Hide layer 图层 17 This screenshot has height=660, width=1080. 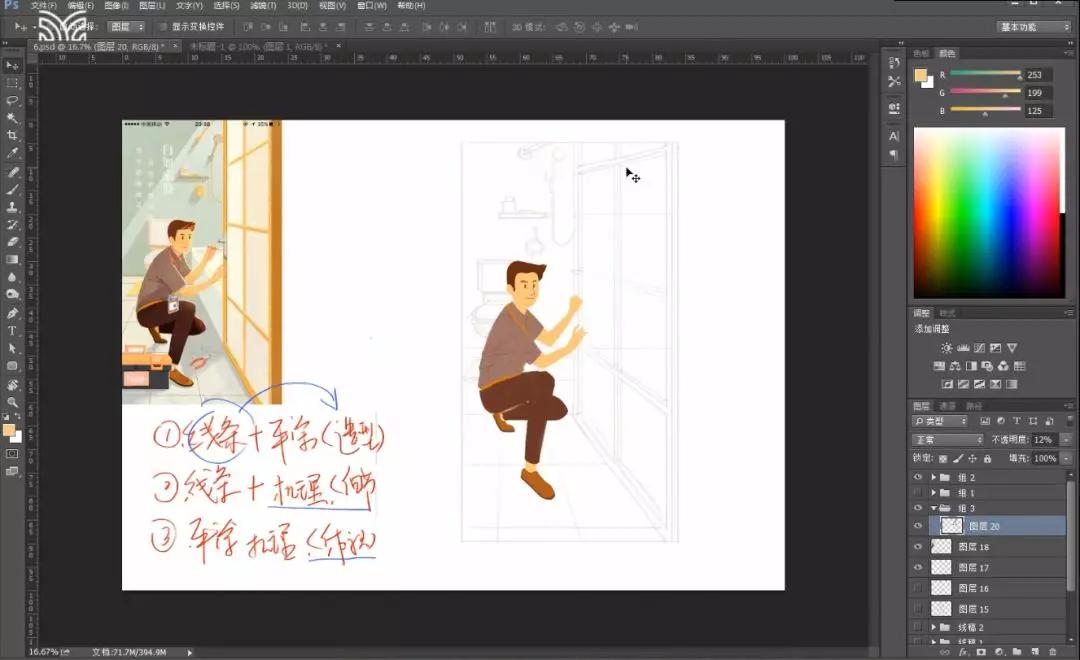point(917,568)
